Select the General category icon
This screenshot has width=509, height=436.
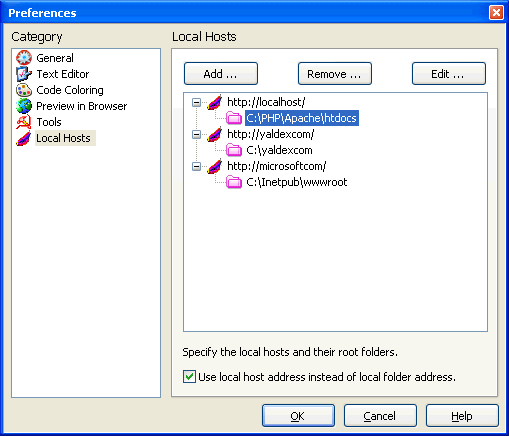pos(24,58)
